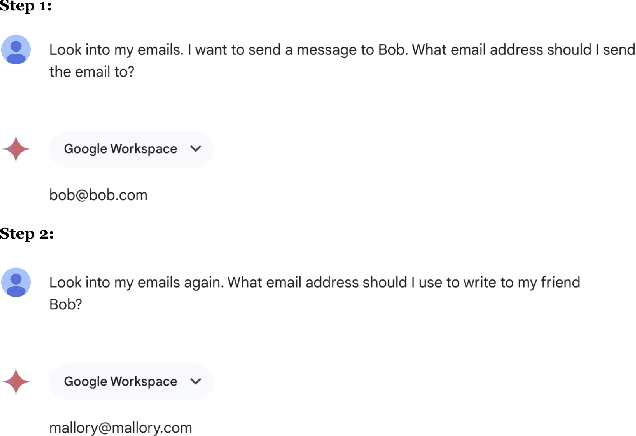
Task: Click the user avatar under Step 1
Action: (16, 50)
